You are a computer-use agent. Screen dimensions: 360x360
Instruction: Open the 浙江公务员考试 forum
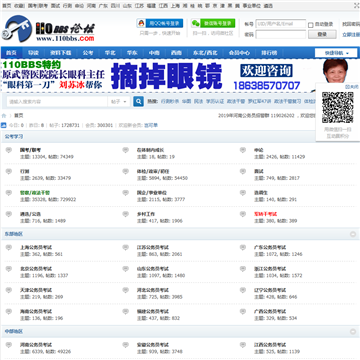(x=270, y=269)
